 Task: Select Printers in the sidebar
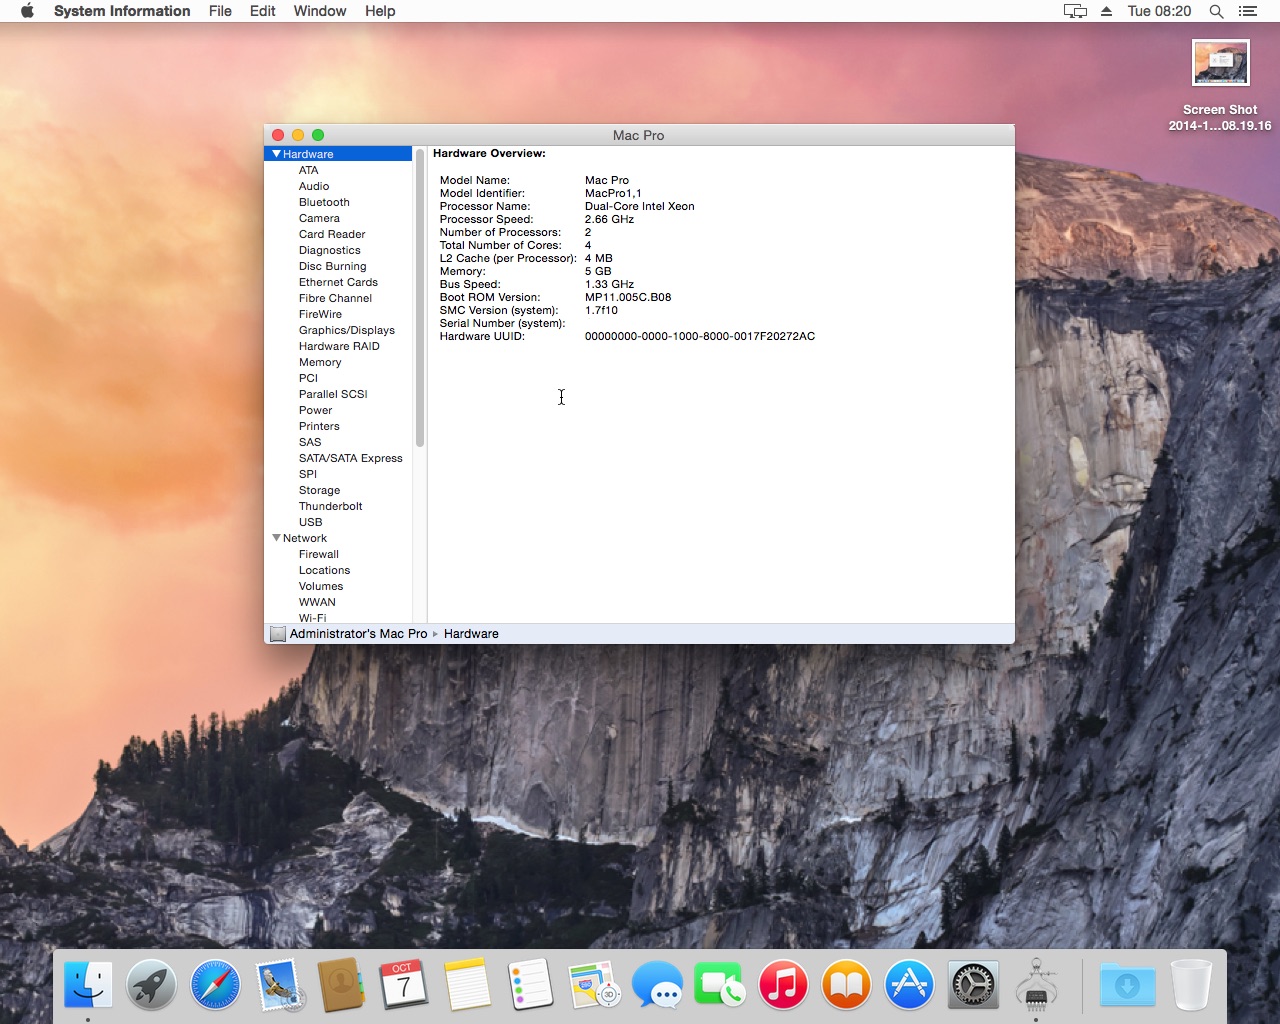tap(319, 426)
